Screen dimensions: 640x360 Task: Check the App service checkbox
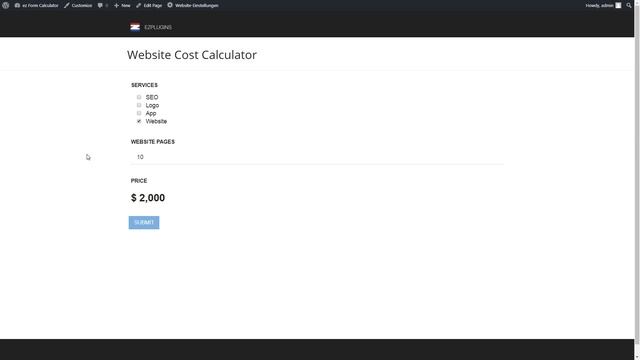tap(139, 113)
